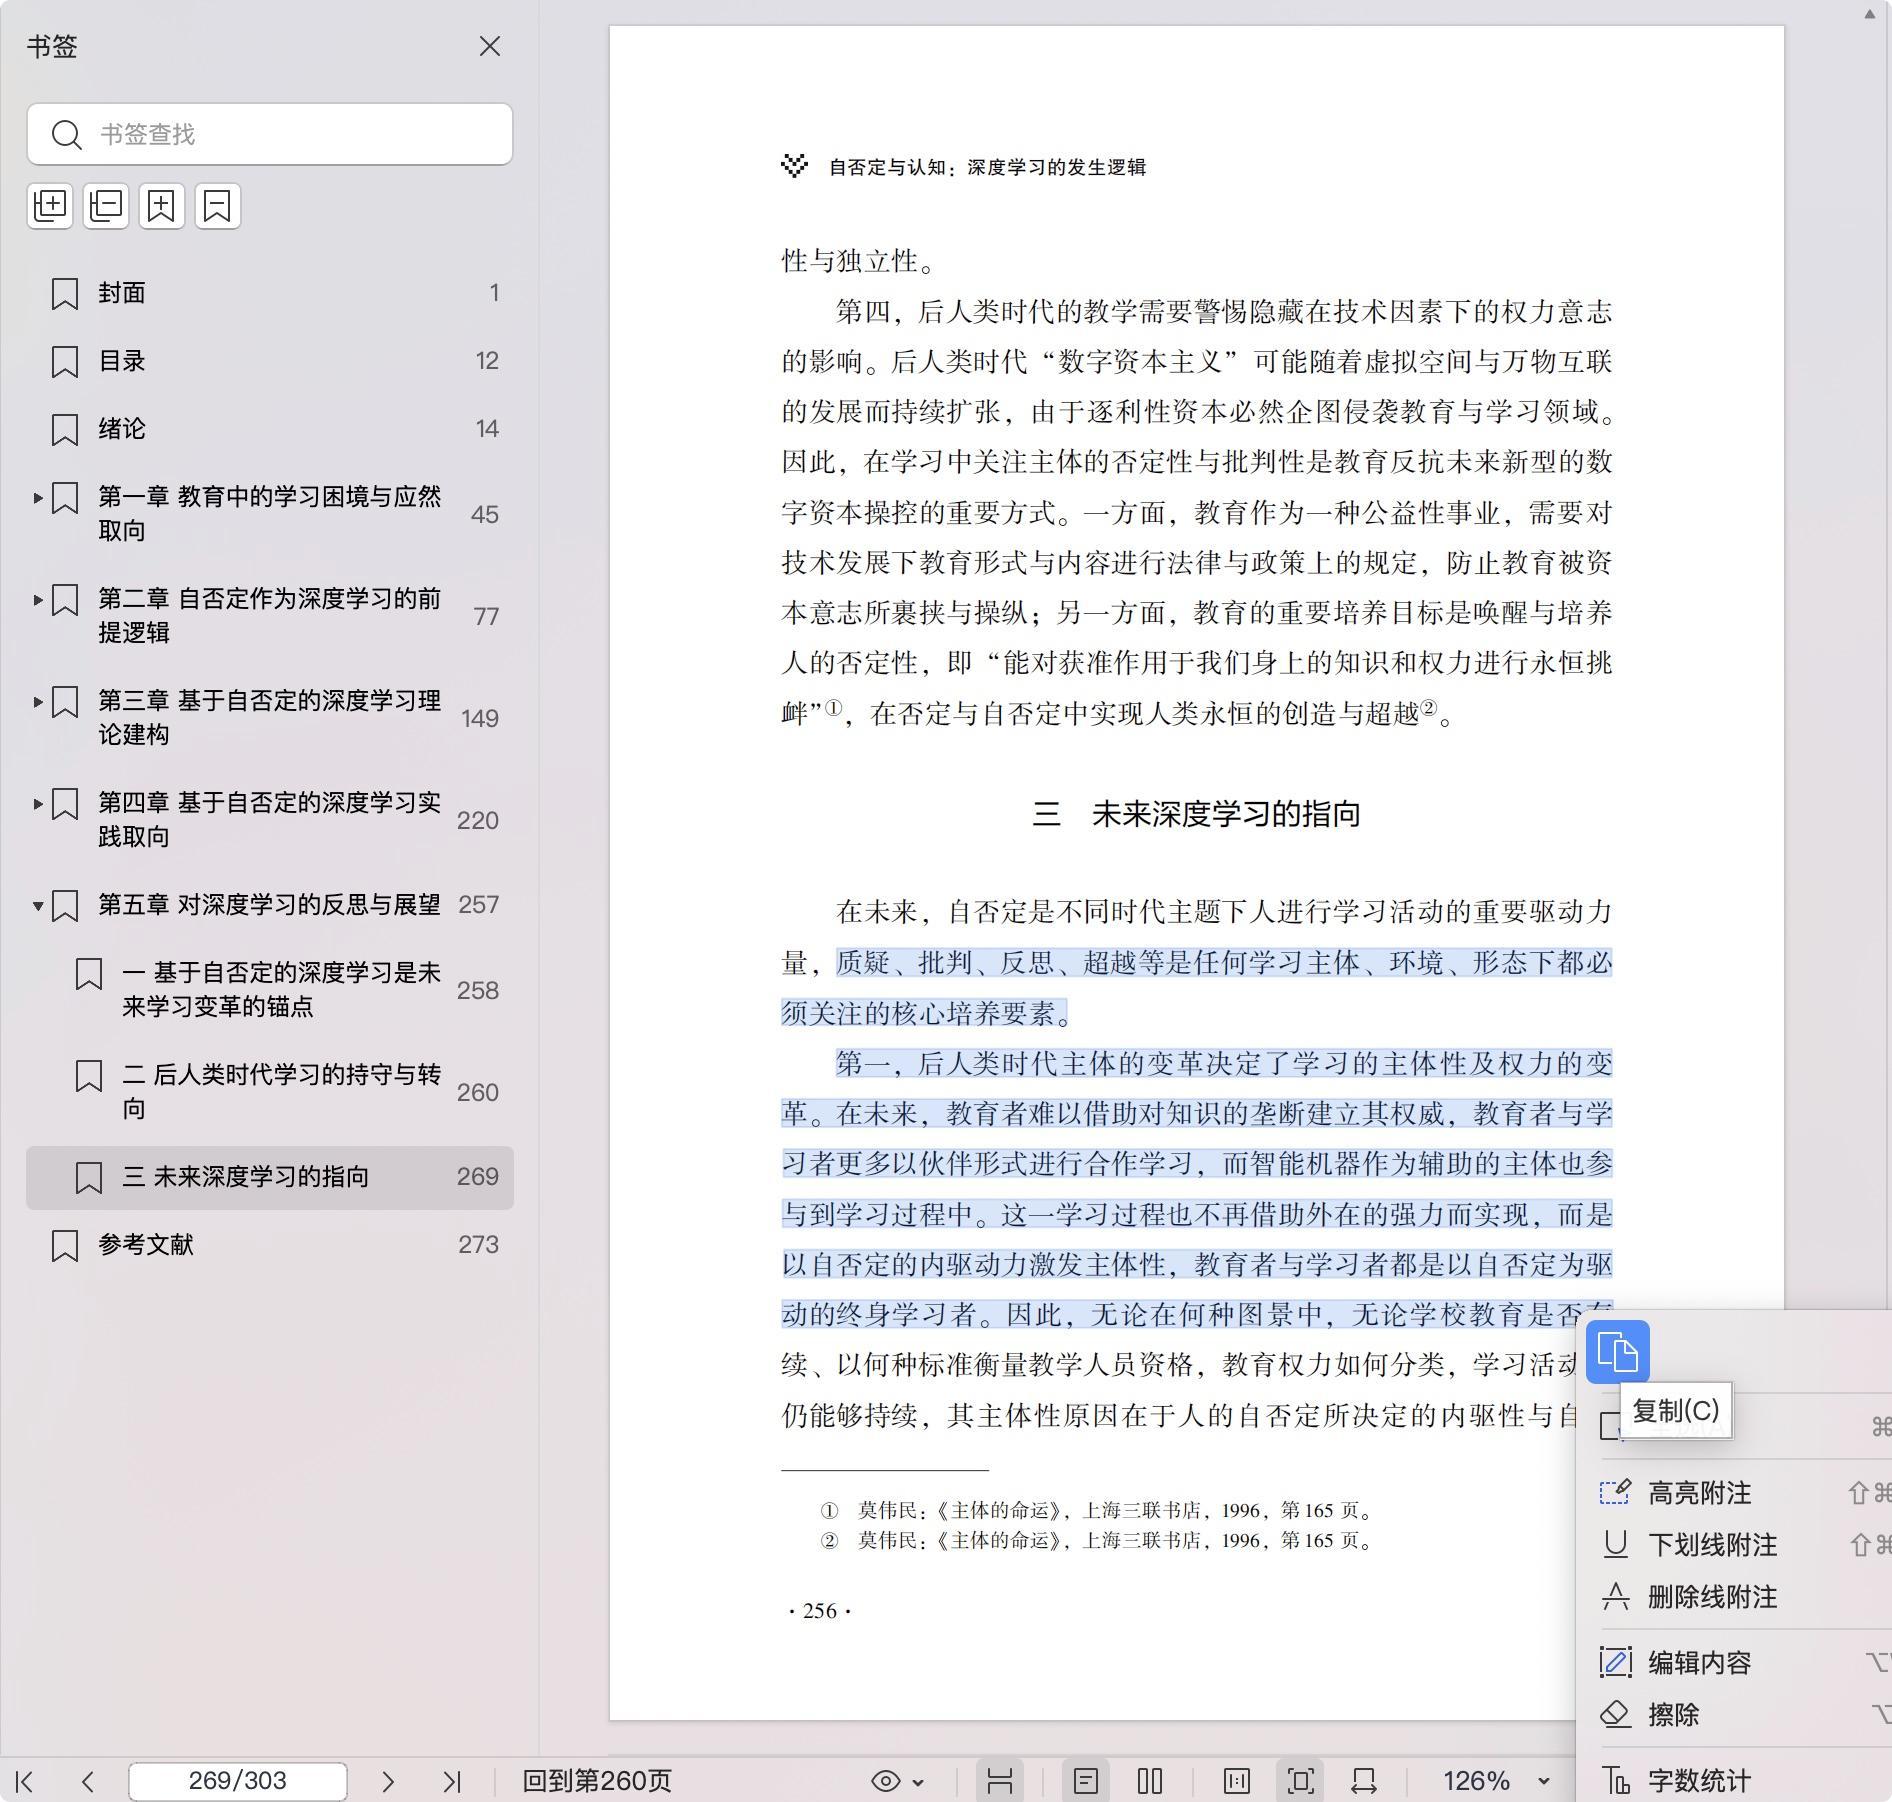The width and height of the screenshot is (1892, 1802).
Task: Collapse the 第五章 bookmark section
Action: [38, 906]
